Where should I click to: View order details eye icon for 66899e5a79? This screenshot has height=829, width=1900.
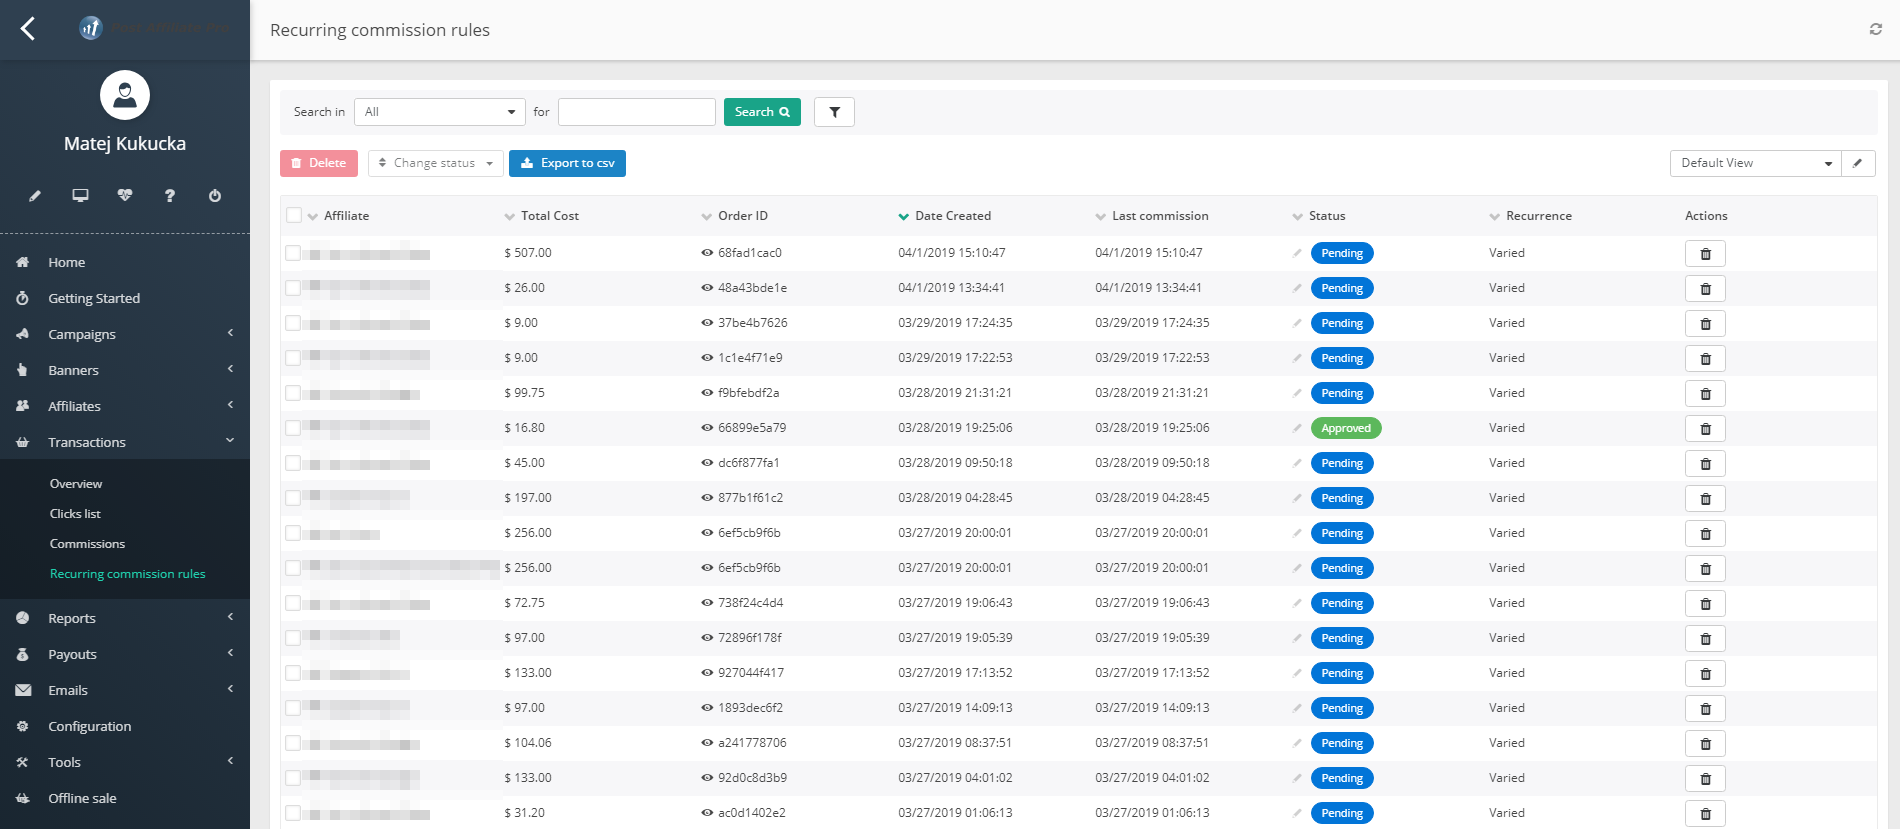pyautogui.click(x=707, y=428)
